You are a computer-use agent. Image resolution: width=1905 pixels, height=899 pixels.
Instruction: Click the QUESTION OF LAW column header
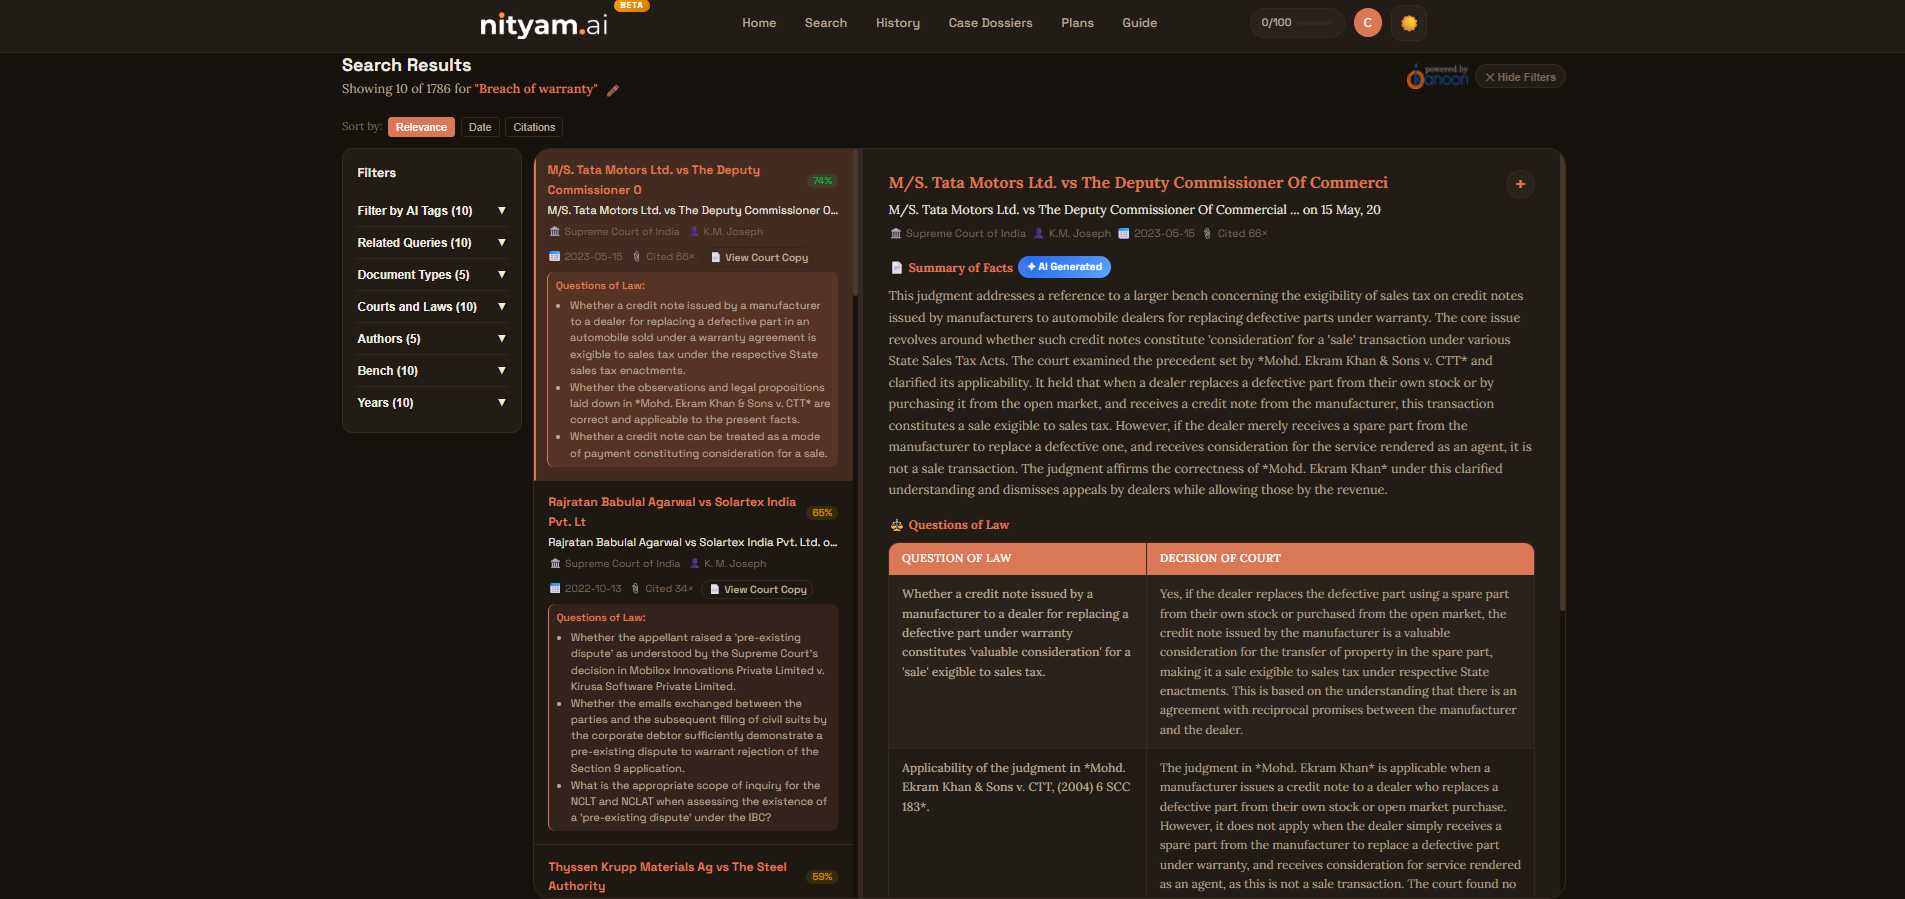click(x=1017, y=559)
